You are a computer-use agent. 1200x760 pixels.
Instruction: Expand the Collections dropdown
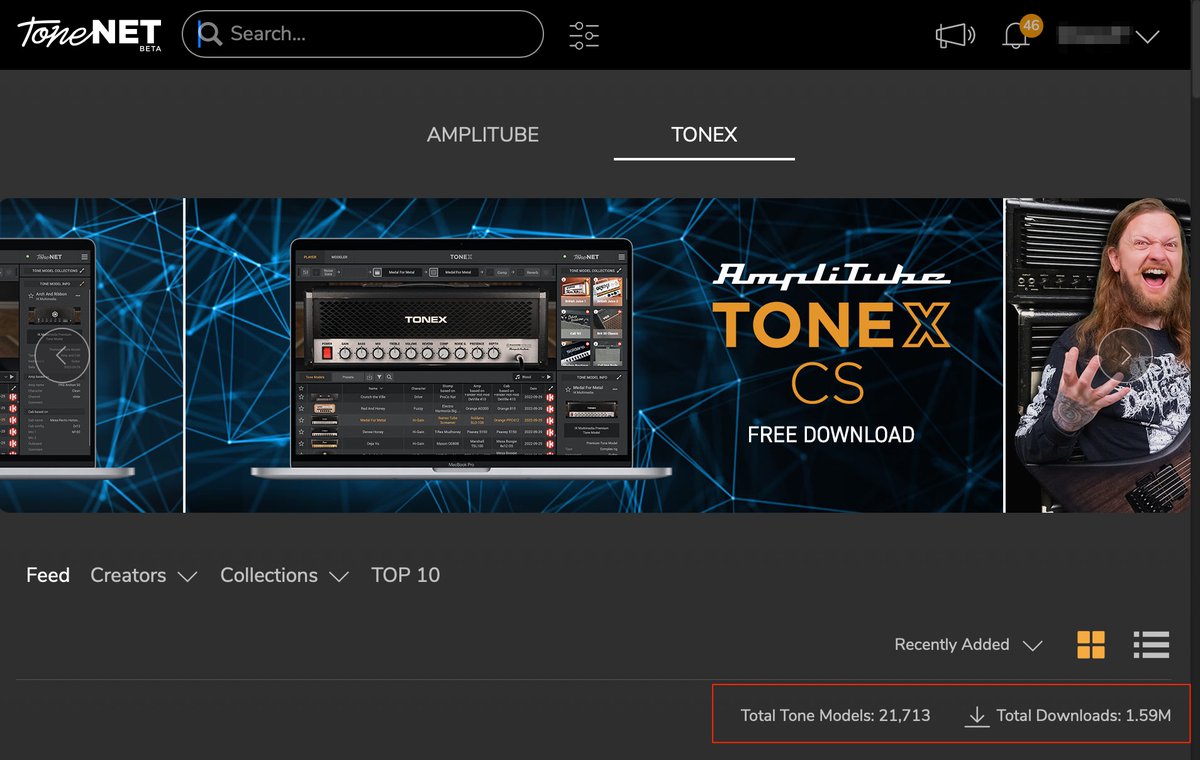284,575
